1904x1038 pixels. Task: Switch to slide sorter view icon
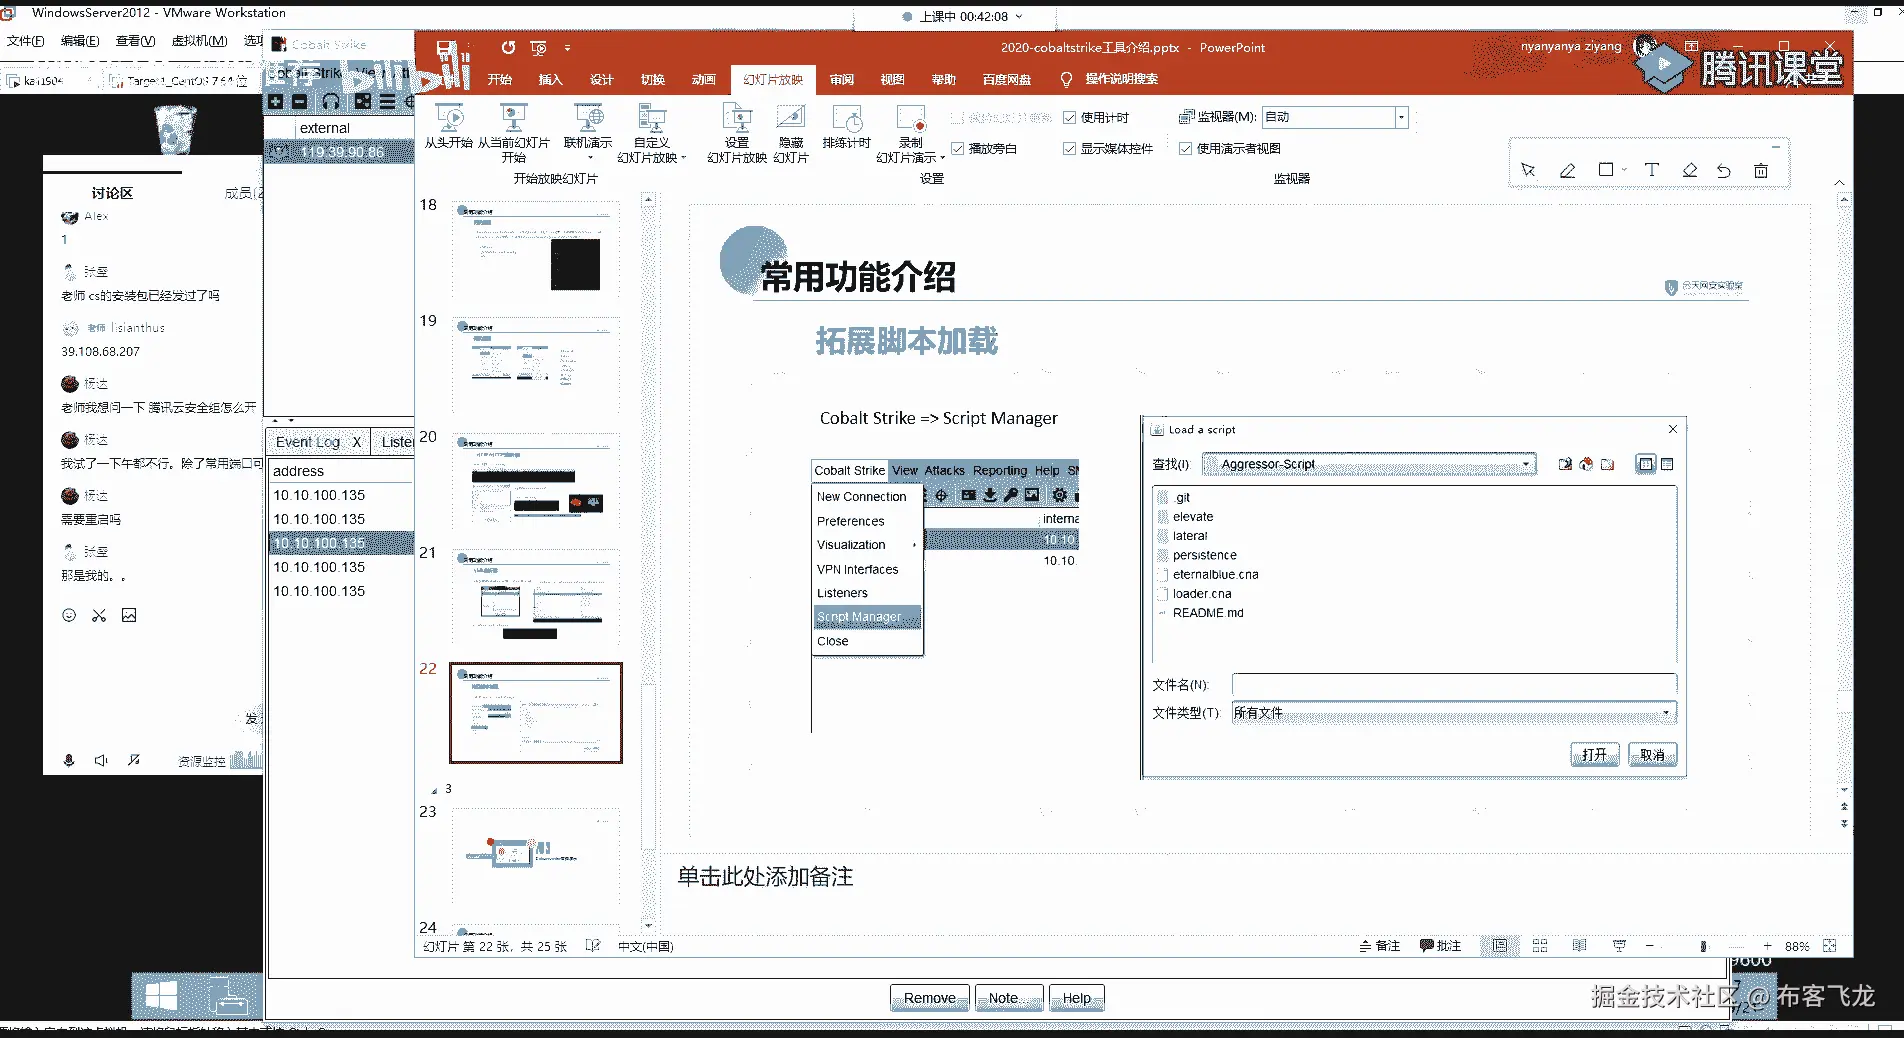pyautogui.click(x=1540, y=946)
